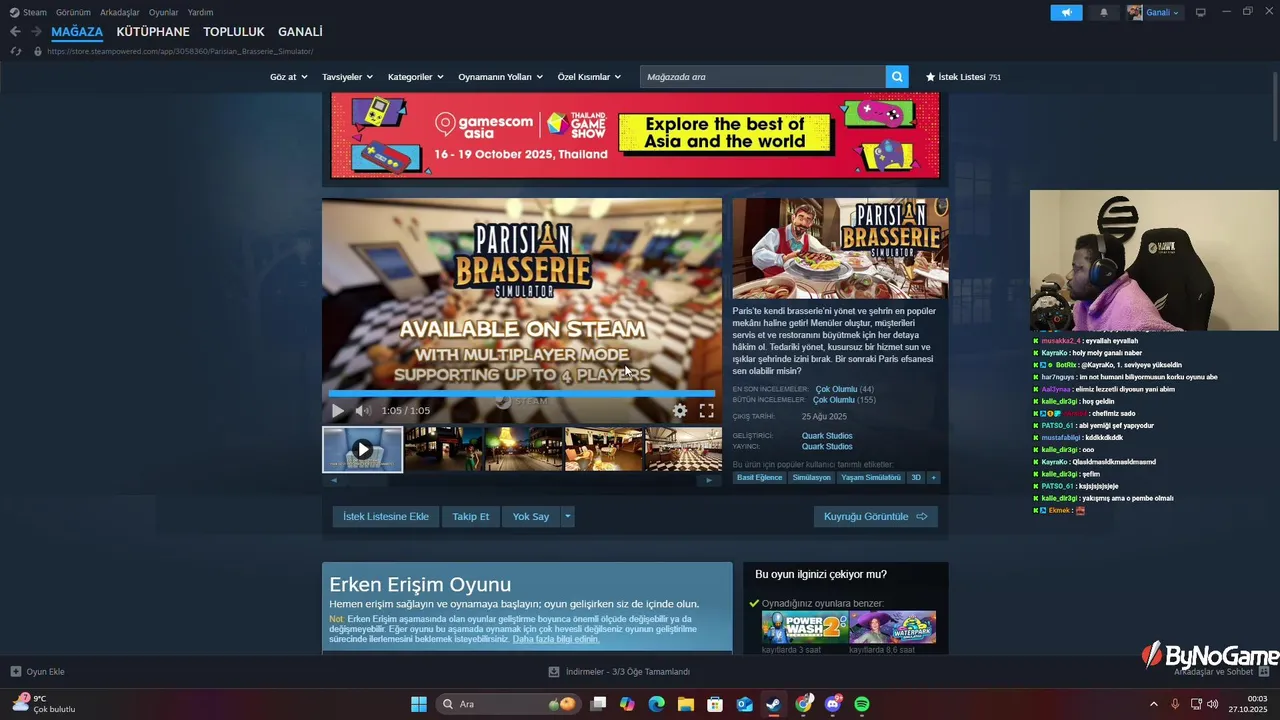This screenshot has width=1280, height=720.
Task: Open the GANALİ profile tab
Action: tap(300, 32)
